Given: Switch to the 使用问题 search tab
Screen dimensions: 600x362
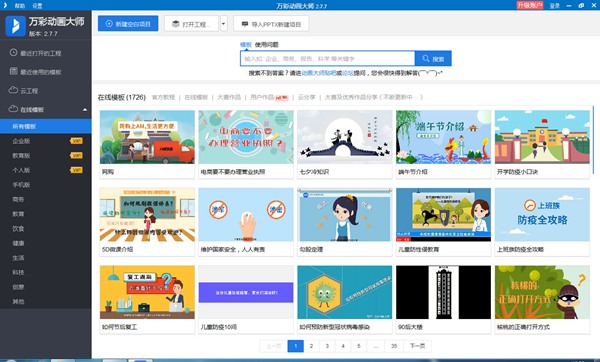Looking at the screenshot, I should point(267,44).
